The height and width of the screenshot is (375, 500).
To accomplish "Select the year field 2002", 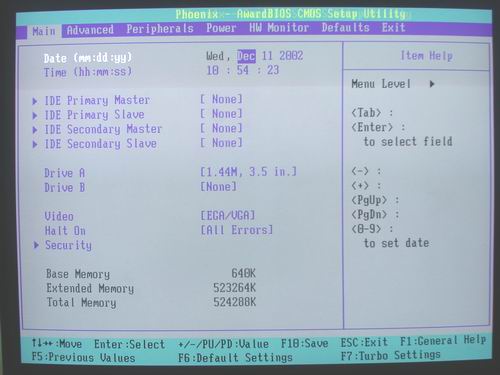I will (x=291, y=56).
